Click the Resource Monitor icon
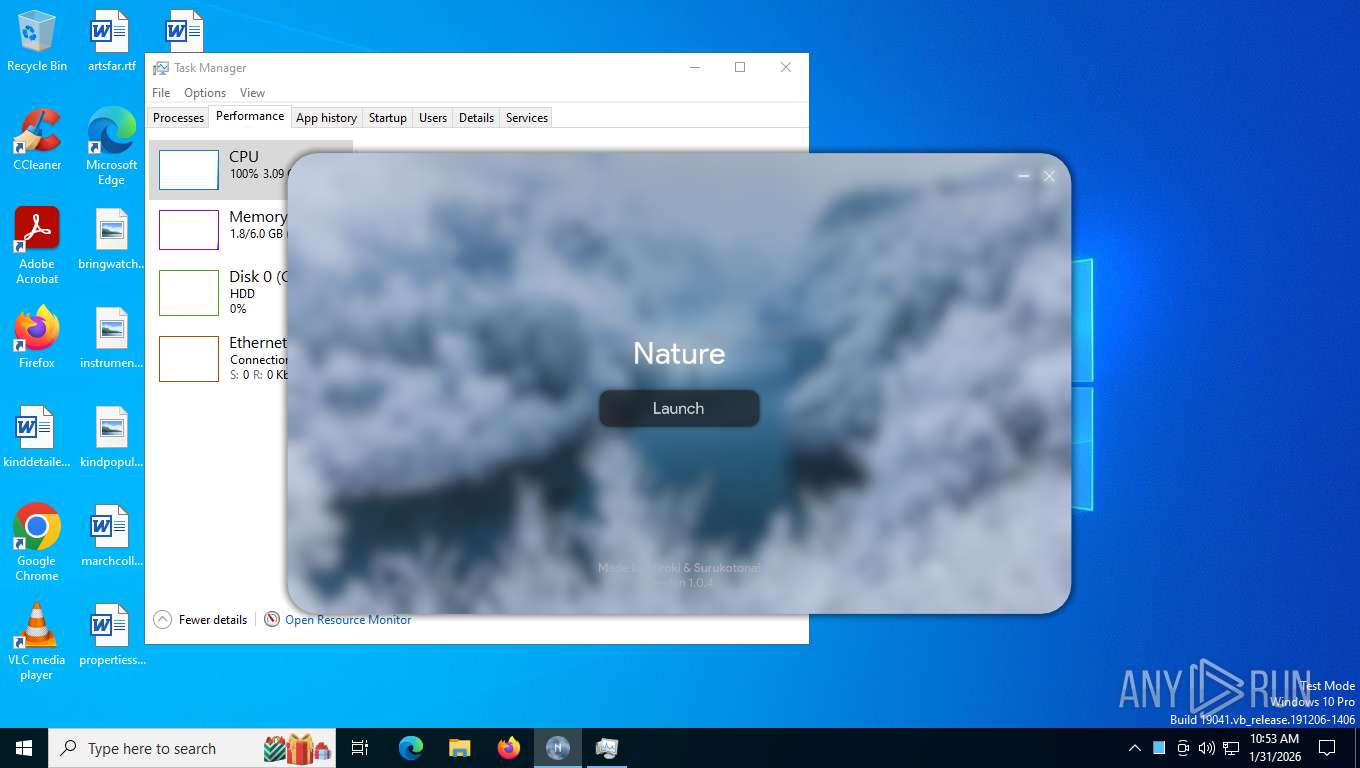The image size is (1360, 768). (272, 620)
